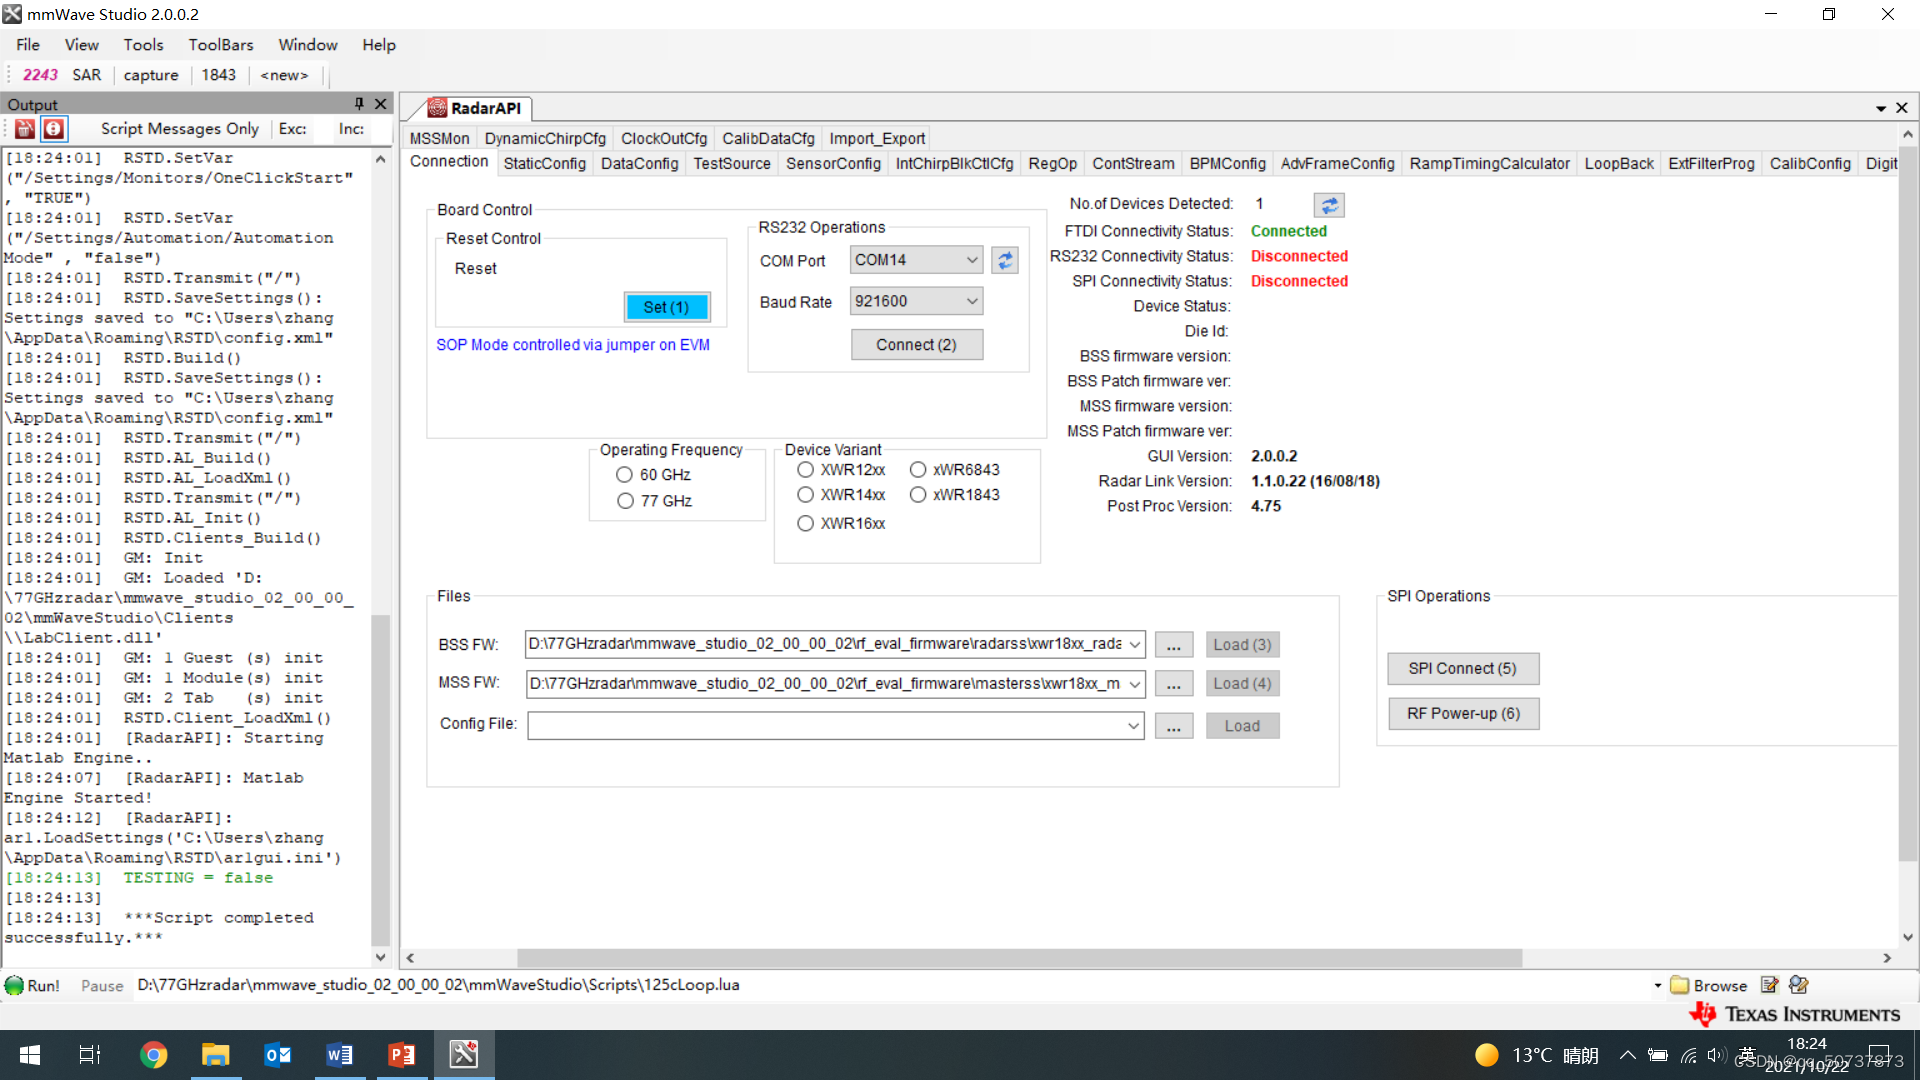Click the Set (1) reset button
Screen dimensions: 1920x1080
(666, 307)
